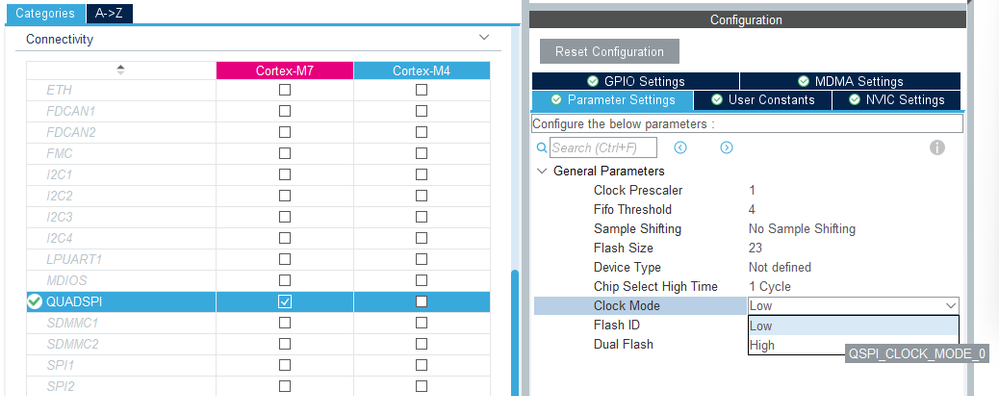Collapse the General Parameters section
The image size is (999, 396).
tap(542, 171)
